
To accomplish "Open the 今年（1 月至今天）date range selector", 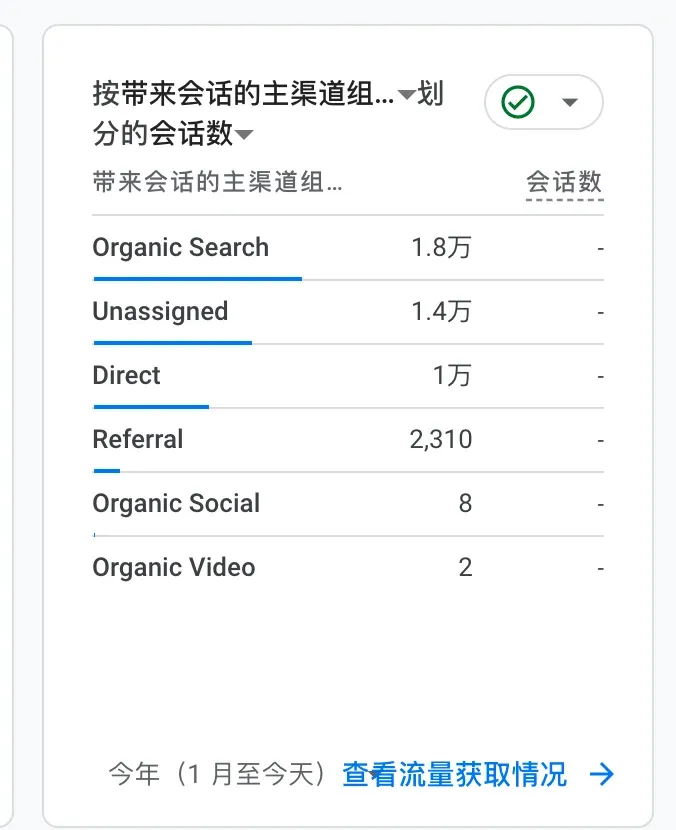I will 218,774.
